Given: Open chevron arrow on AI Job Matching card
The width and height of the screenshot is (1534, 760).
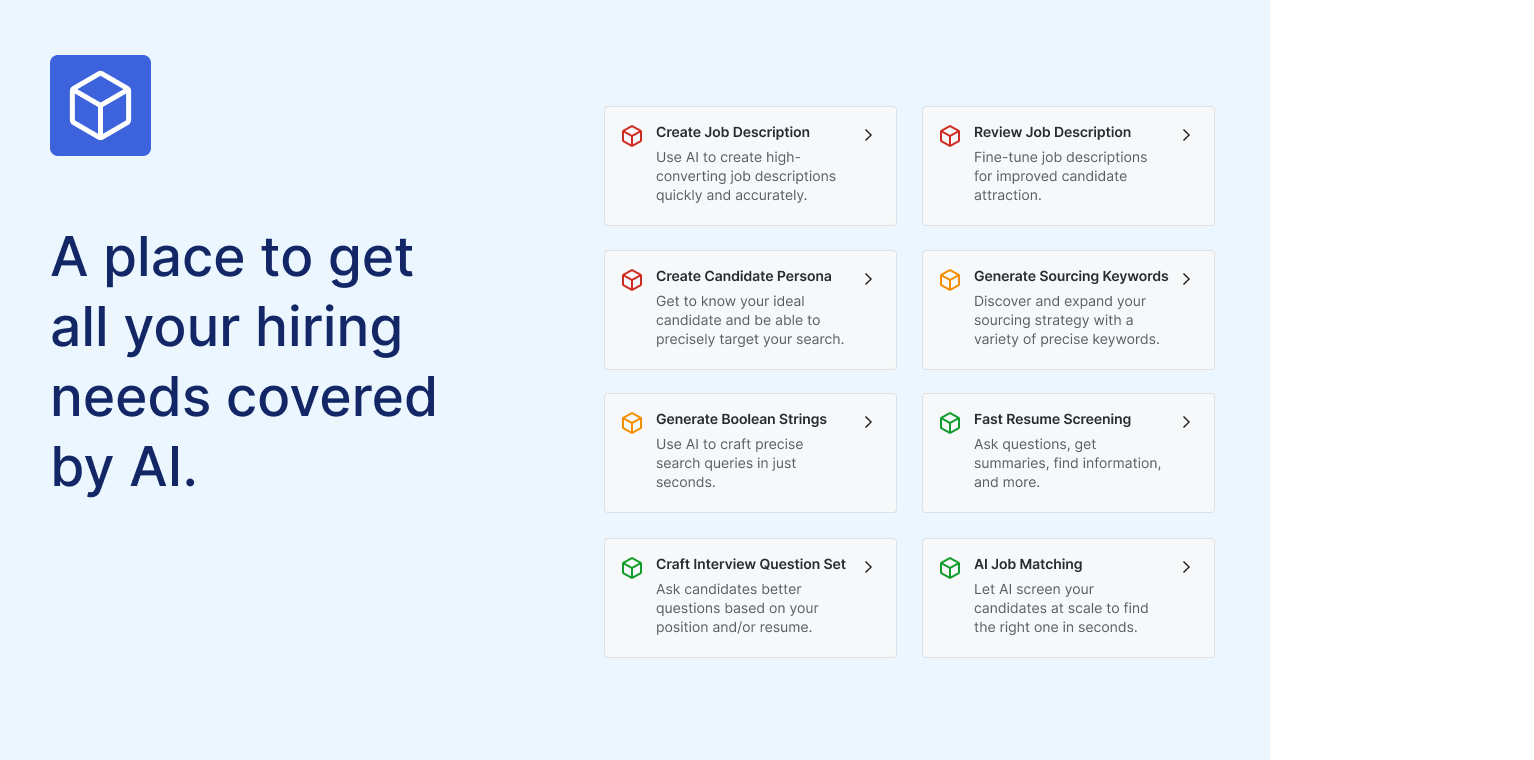Looking at the screenshot, I should coord(1186,567).
